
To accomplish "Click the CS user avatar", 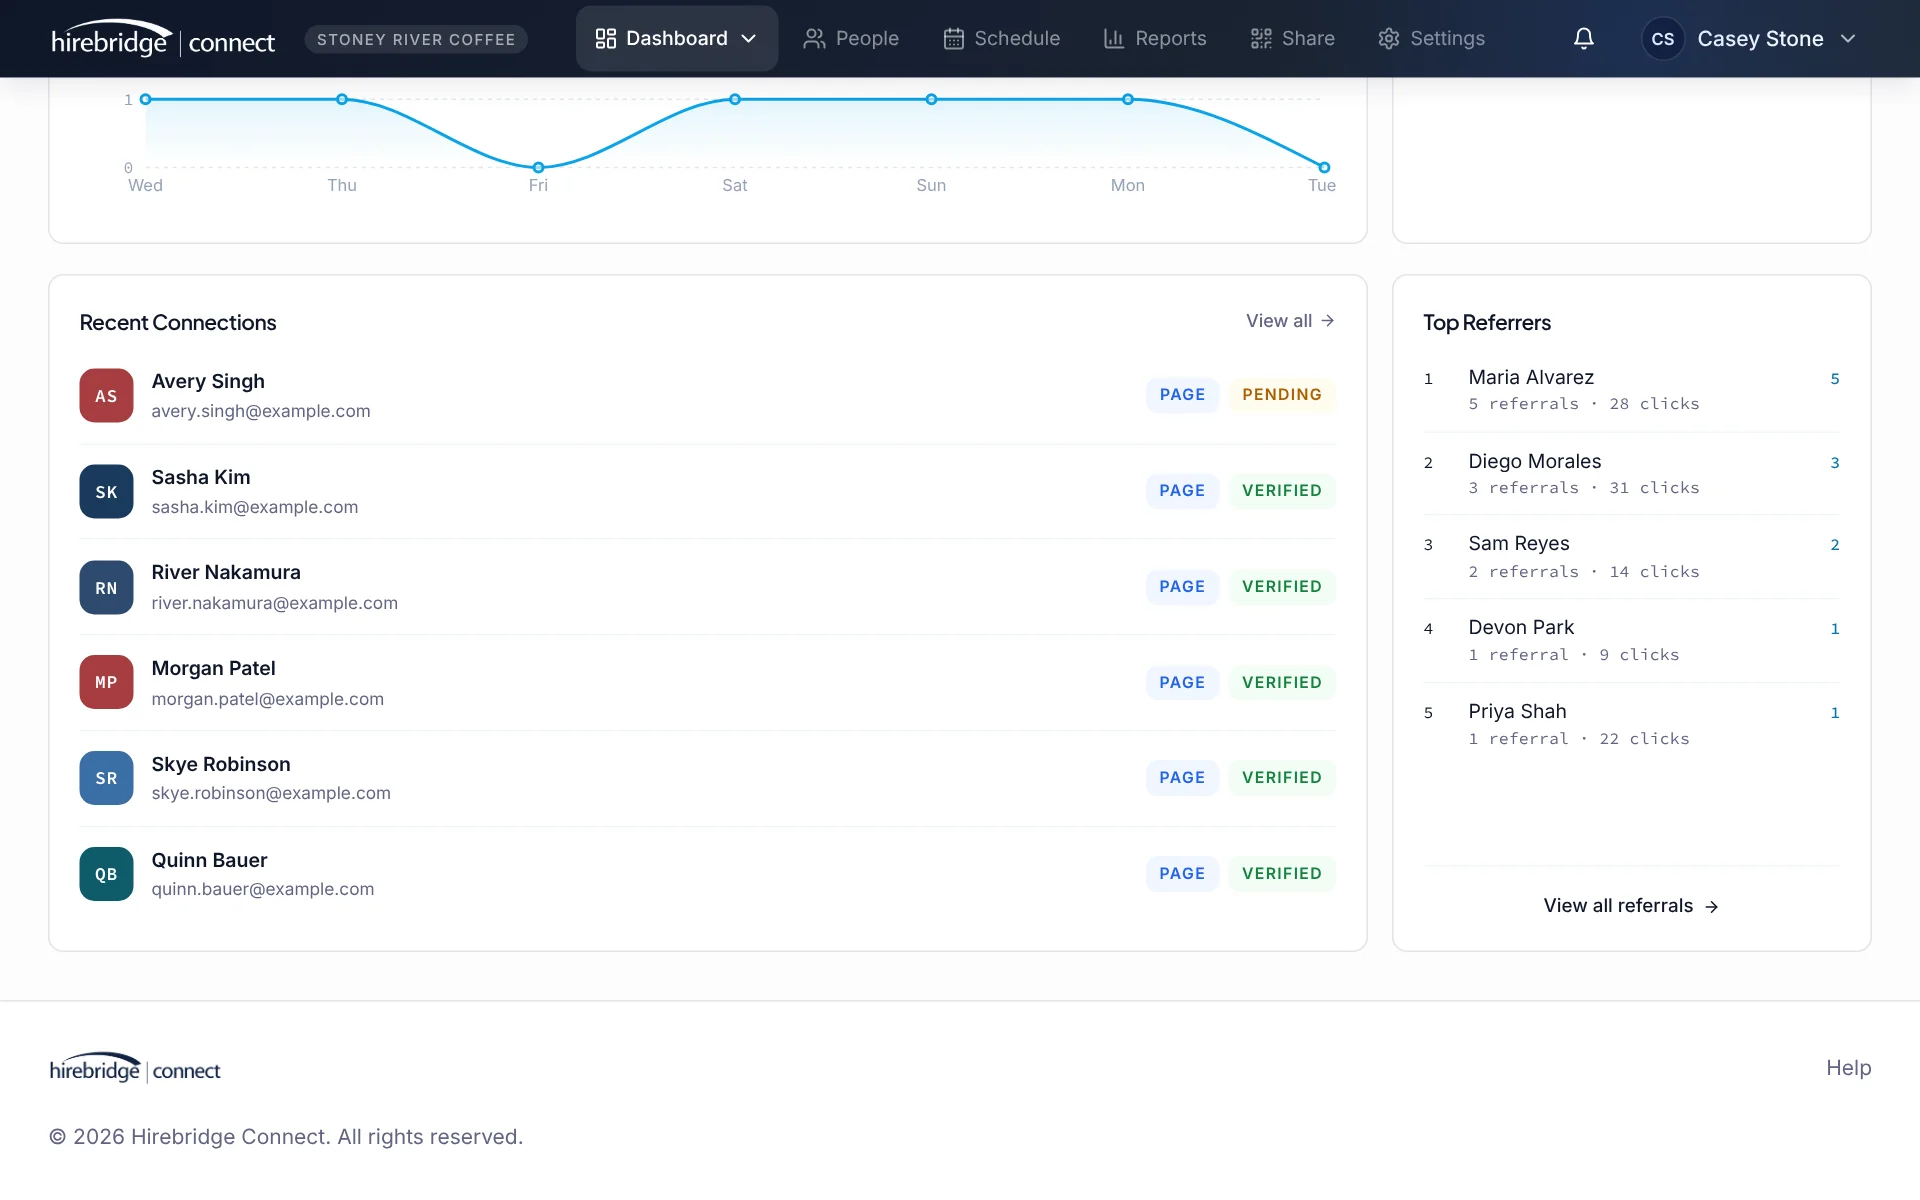I will click(1662, 39).
